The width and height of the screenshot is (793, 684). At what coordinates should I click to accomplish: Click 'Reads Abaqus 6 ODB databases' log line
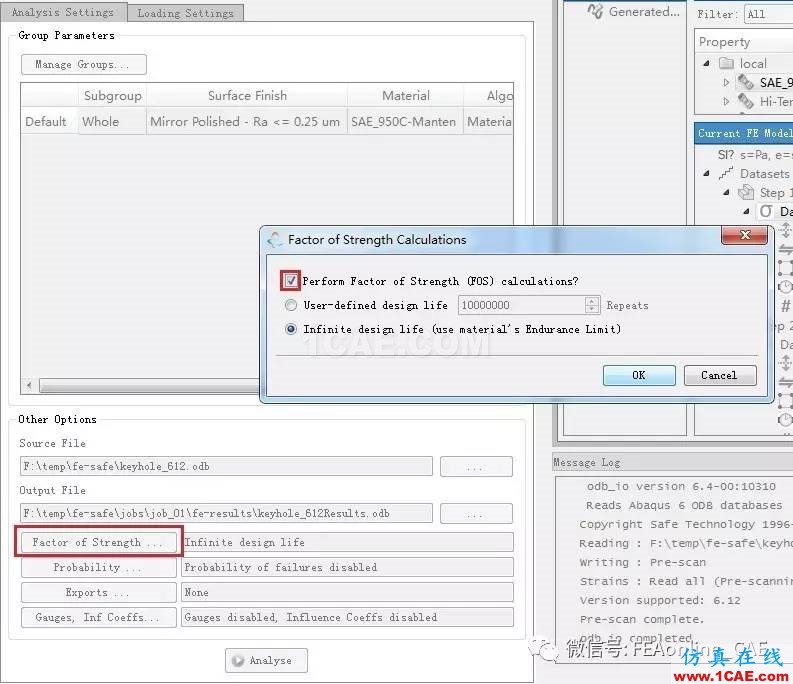[x=684, y=505]
